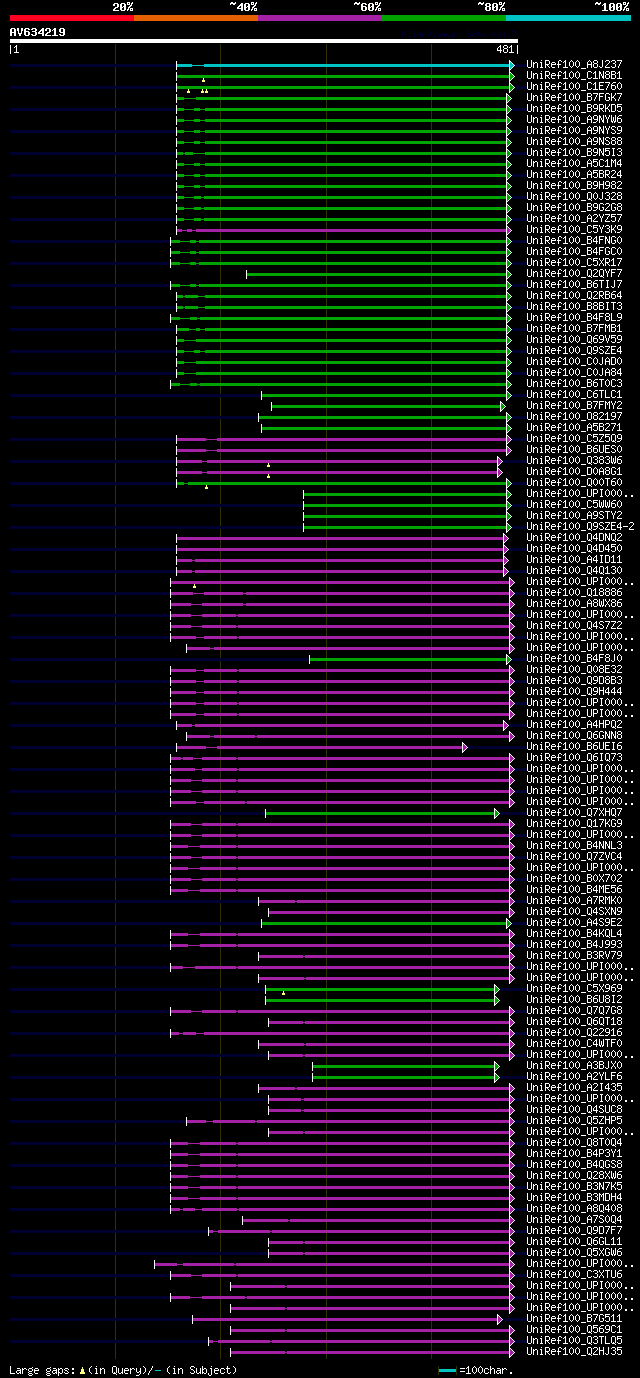
Task: Click the query end position 481
Action: coord(504,49)
